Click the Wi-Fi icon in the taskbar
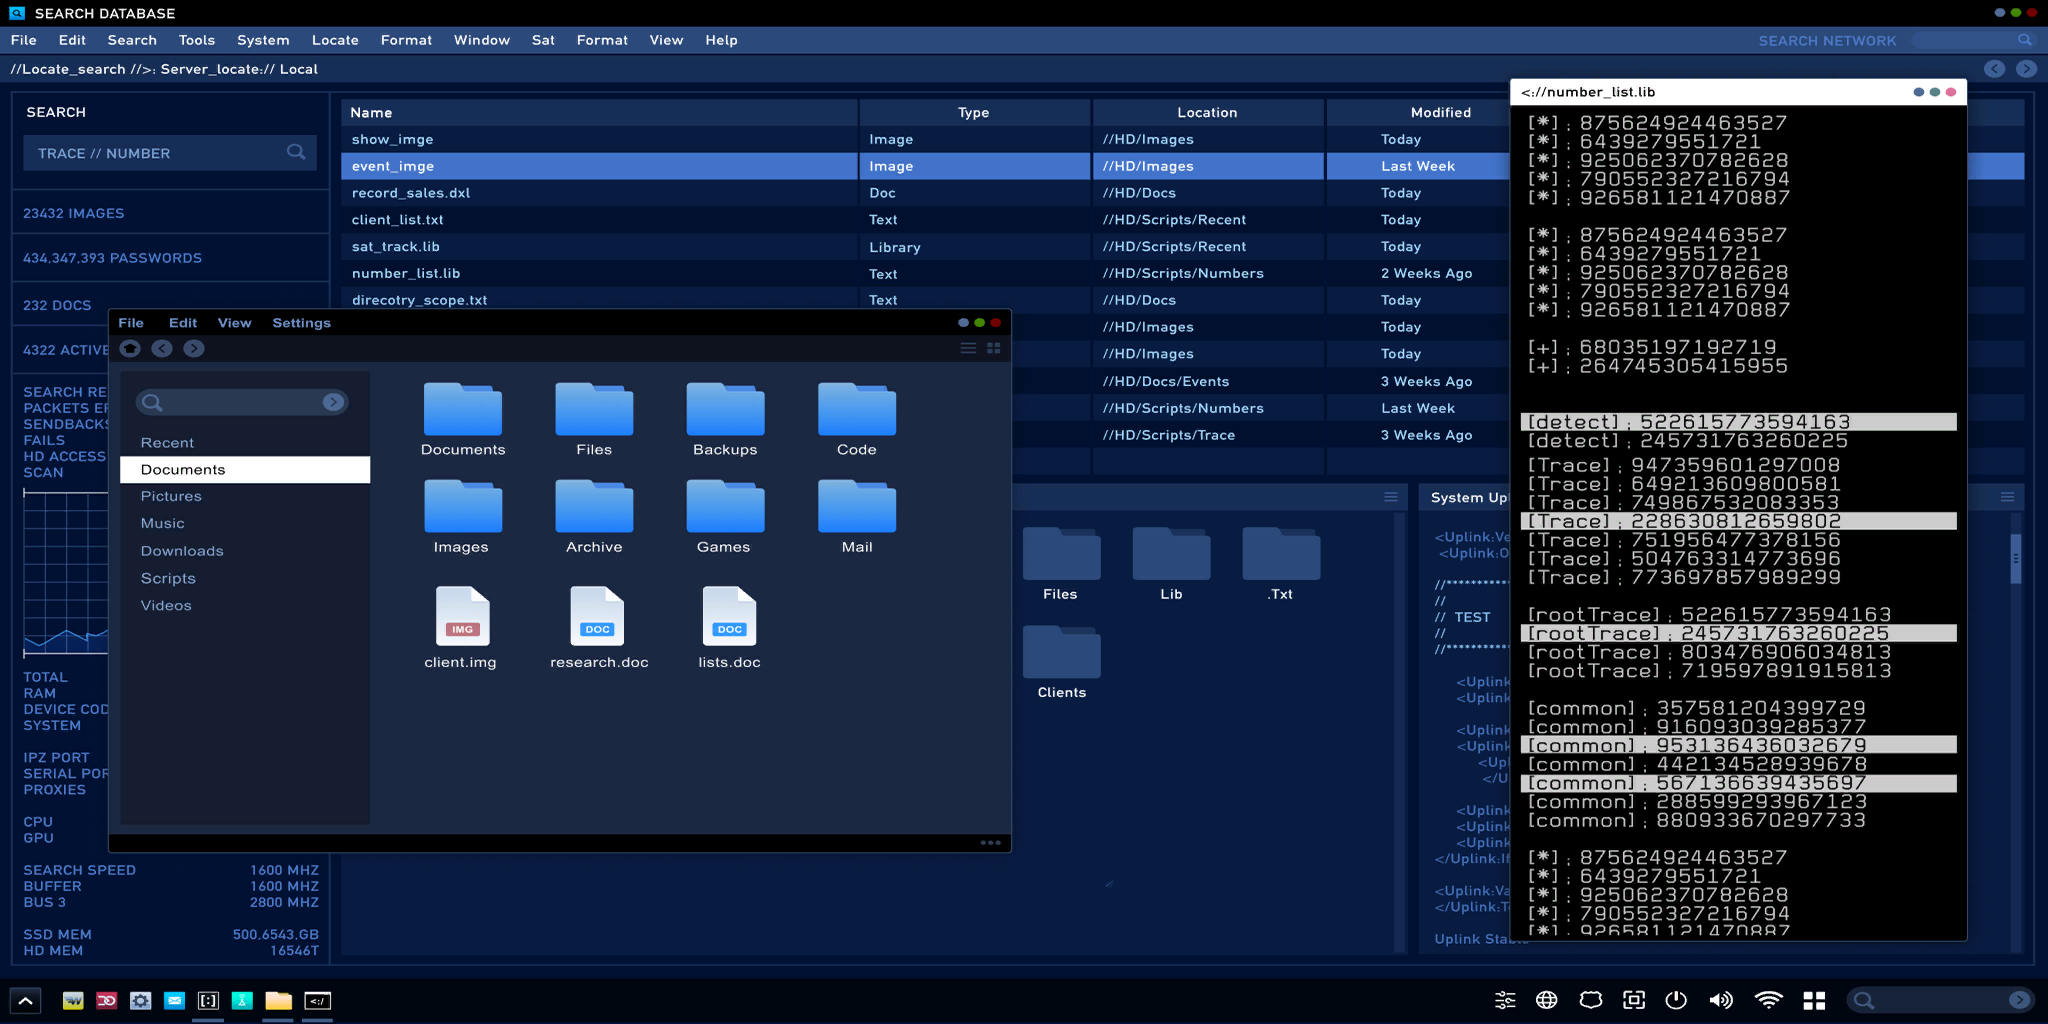 (x=1768, y=1000)
